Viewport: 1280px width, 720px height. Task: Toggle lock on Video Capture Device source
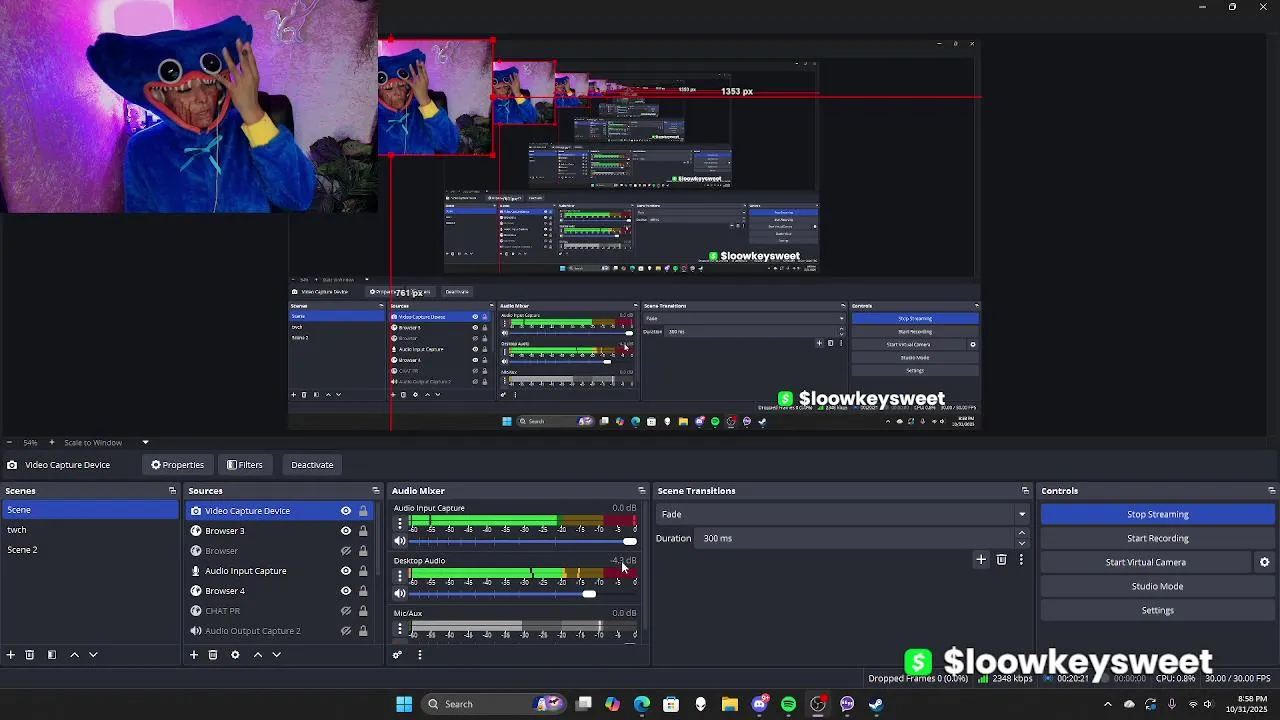point(363,511)
